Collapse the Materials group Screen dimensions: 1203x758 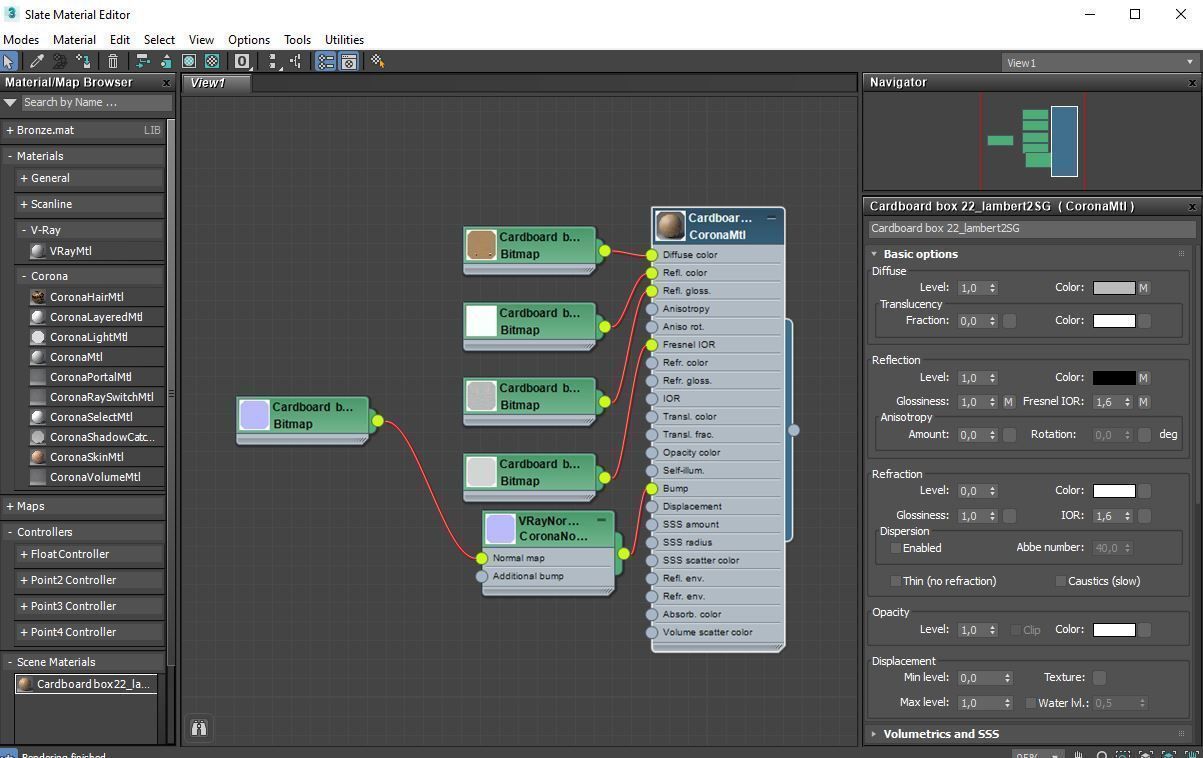click(x=10, y=156)
